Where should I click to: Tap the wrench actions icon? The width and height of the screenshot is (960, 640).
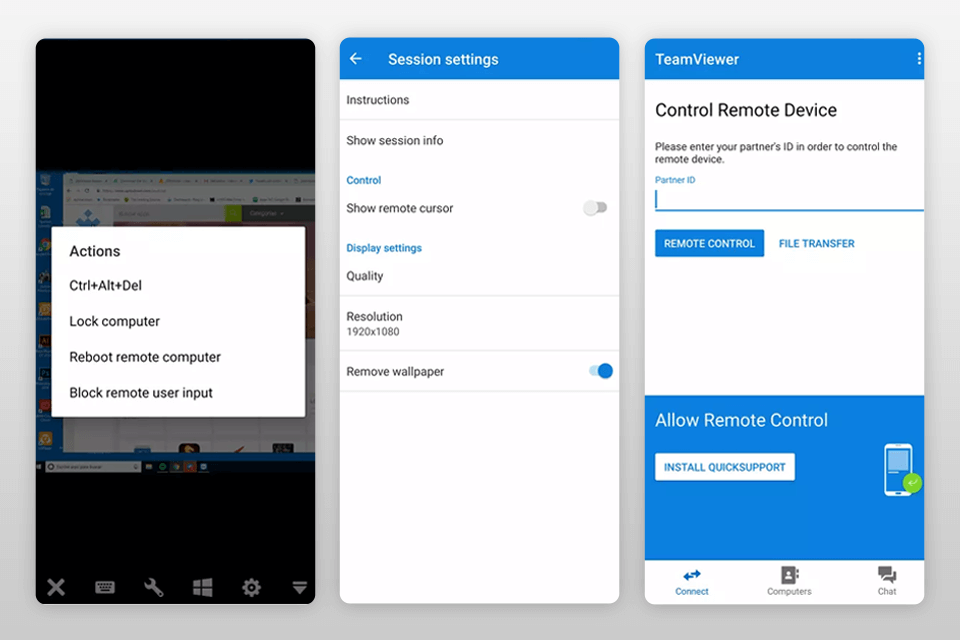(153, 587)
